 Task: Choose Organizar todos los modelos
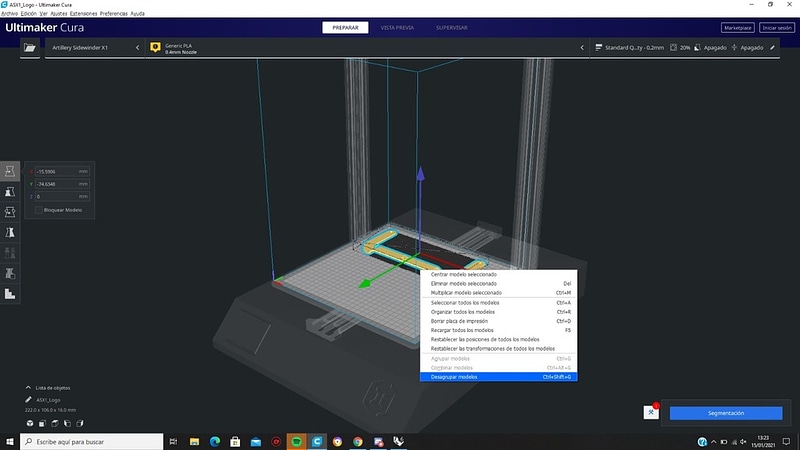pos(498,312)
